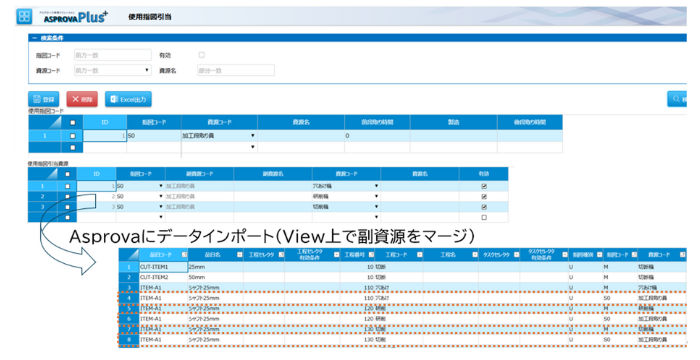Screen dimensions: 700x360
Task: Open the 切断機 resource code dropdown
Action: pyautogui.click(x=376, y=207)
